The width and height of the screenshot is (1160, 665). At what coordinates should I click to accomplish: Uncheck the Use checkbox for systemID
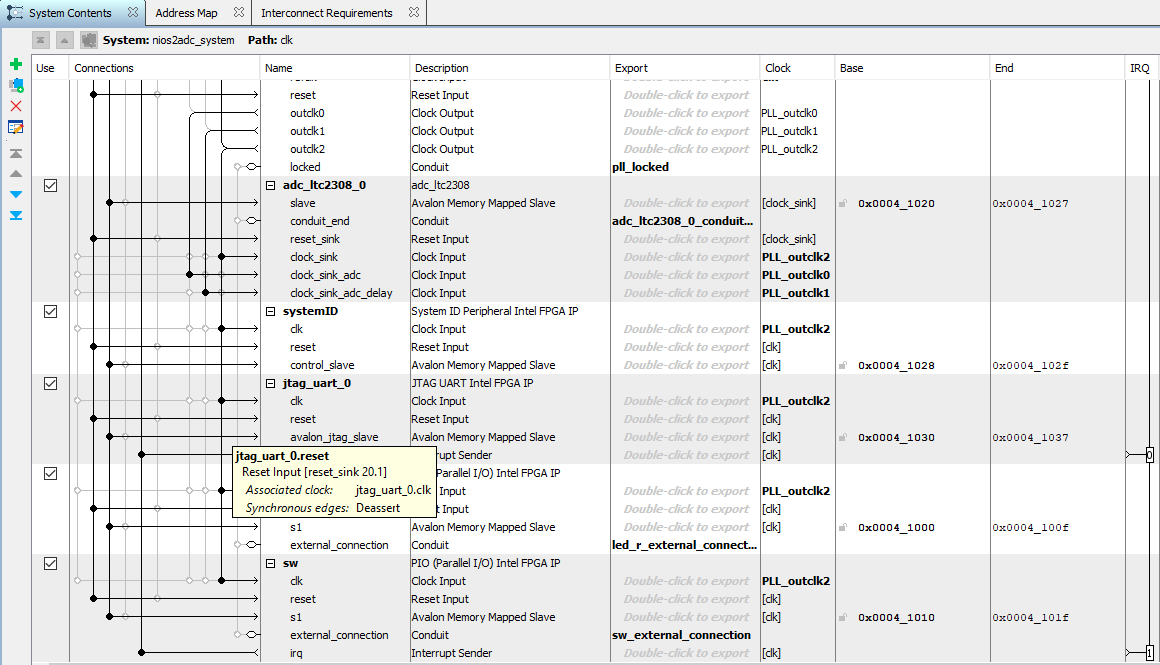click(x=50, y=311)
